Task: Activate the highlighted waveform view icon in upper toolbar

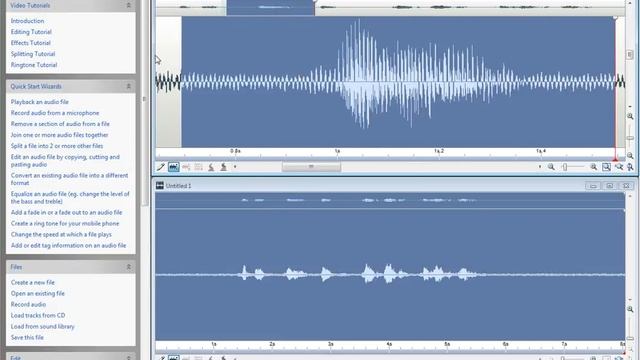Action: click(173, 167)
